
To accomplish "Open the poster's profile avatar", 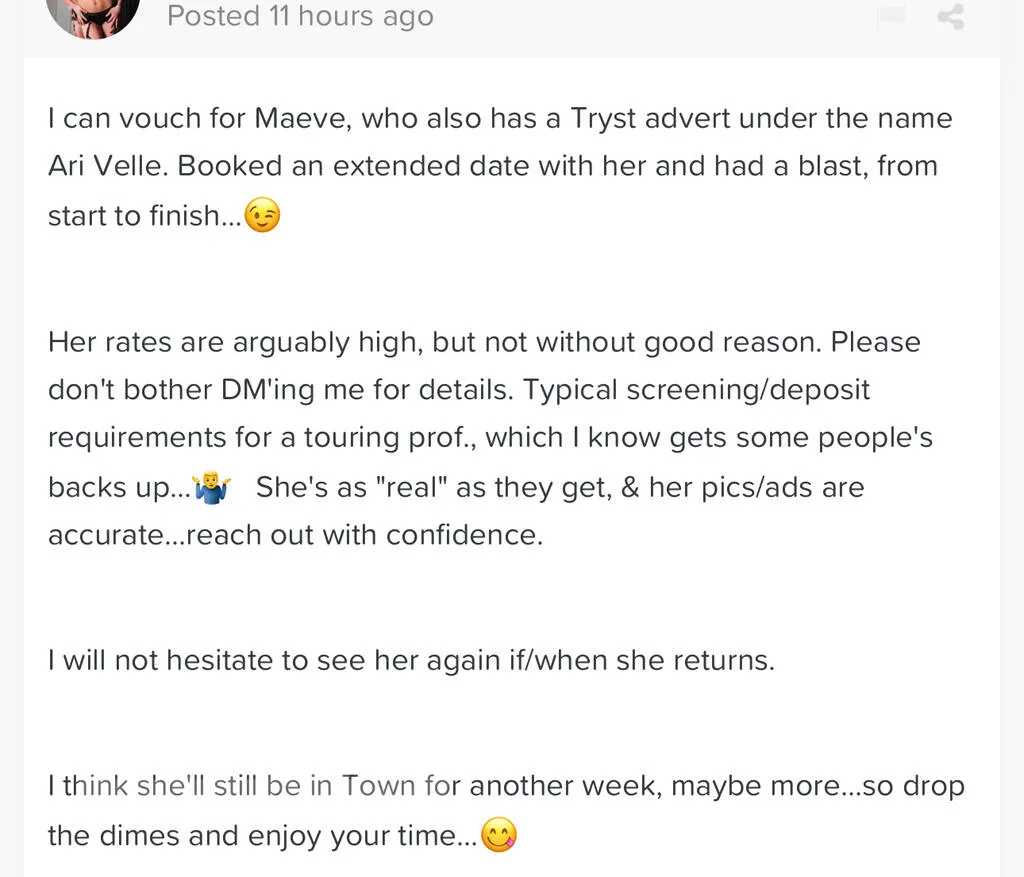I will click(93, 15).
